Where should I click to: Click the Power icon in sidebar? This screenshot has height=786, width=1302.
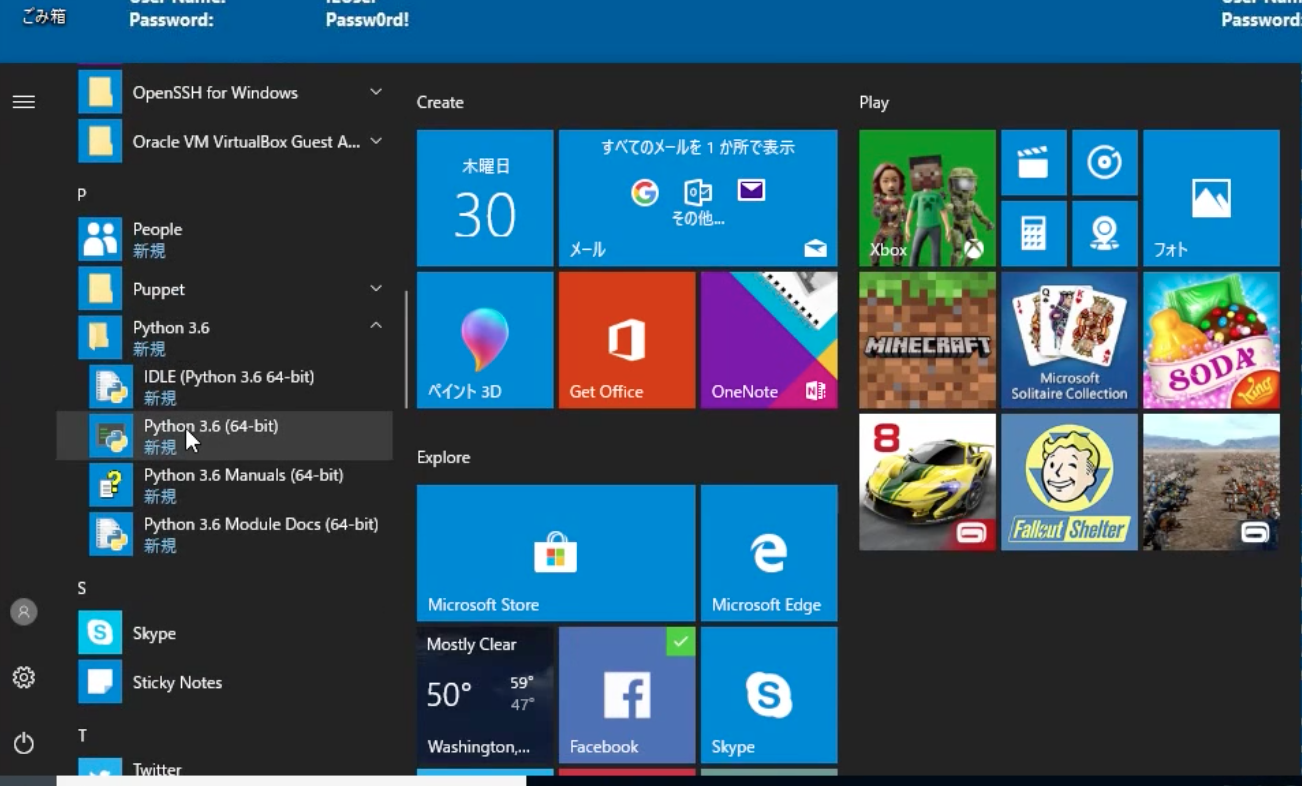[24, 743]
